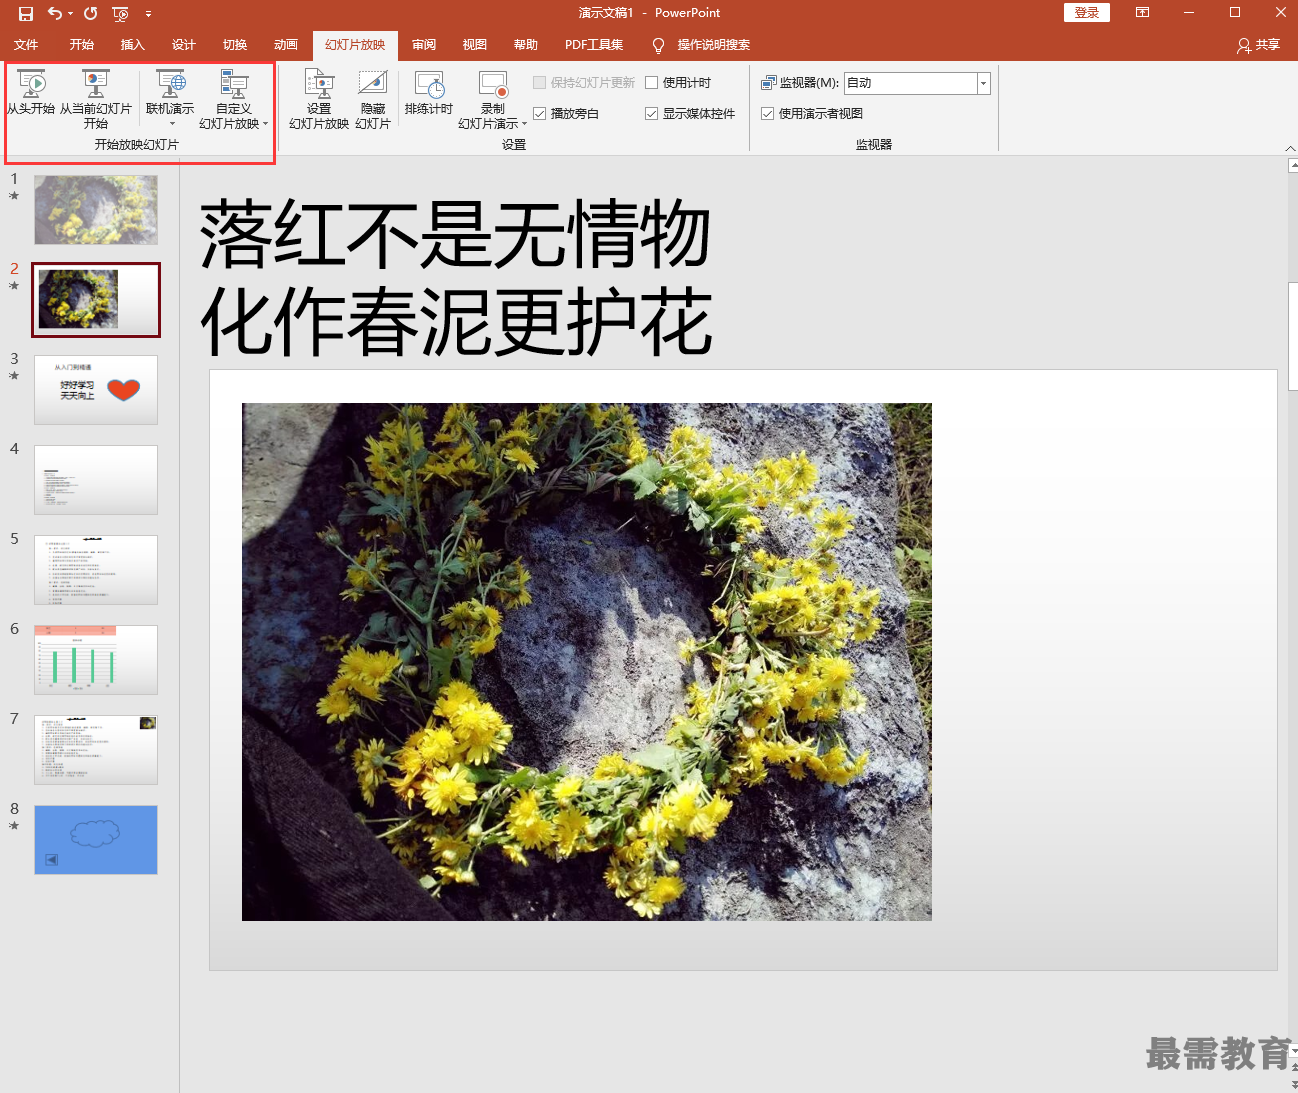This screenshot has width=1298, height=1093.
Task: Uncheck the 播放旁白 (Play Narrations) checkbox
Action: click(539, 114)
